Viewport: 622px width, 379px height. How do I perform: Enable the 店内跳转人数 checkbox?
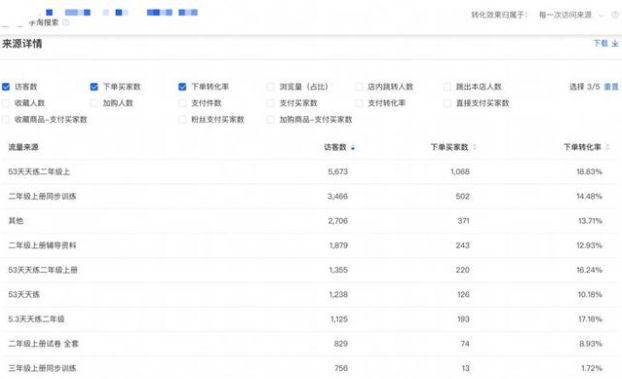point(359,87)
